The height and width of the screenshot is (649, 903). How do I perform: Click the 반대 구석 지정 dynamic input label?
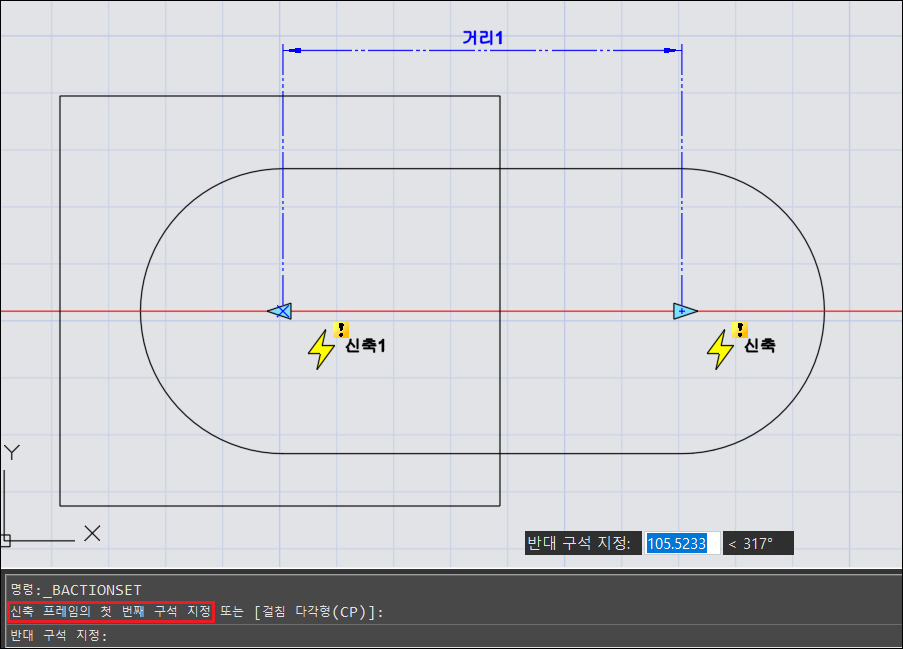pyautogui.click(x=581, y=543)
